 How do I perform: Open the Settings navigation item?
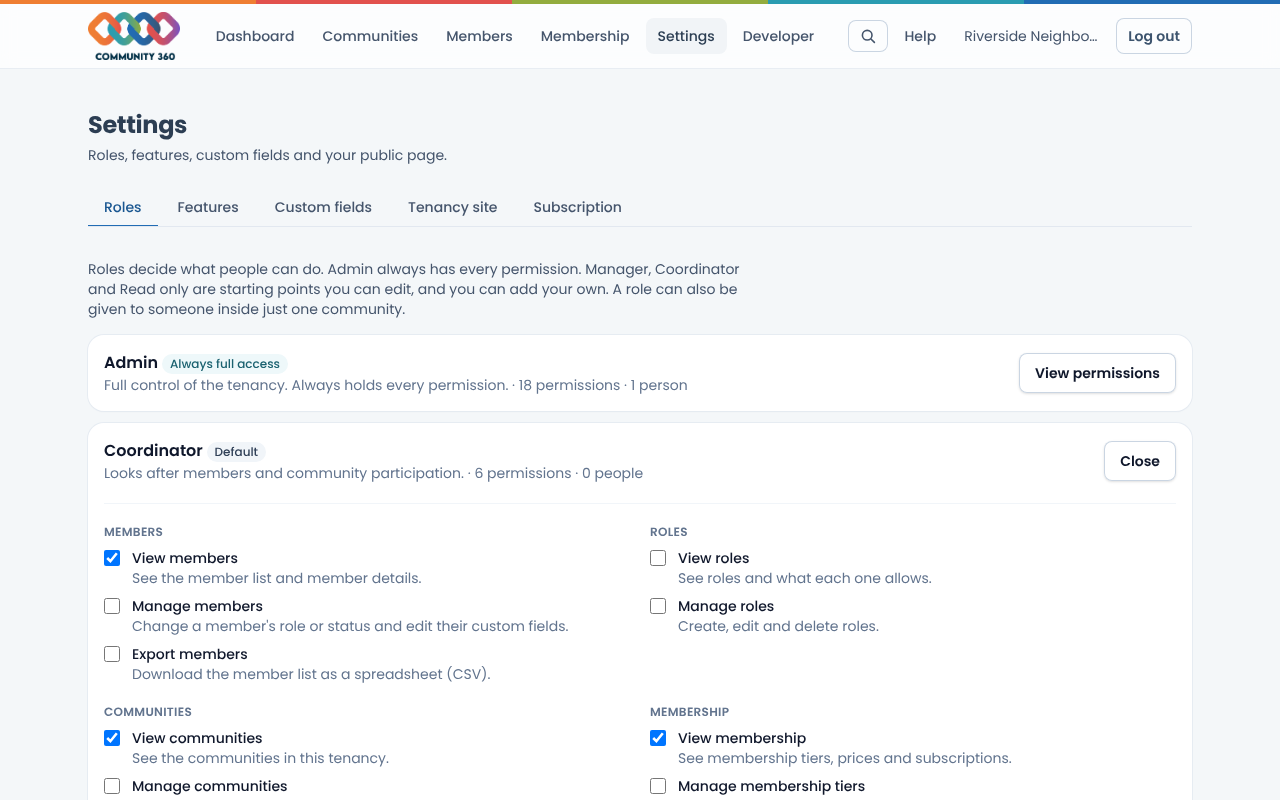[686, 36]
